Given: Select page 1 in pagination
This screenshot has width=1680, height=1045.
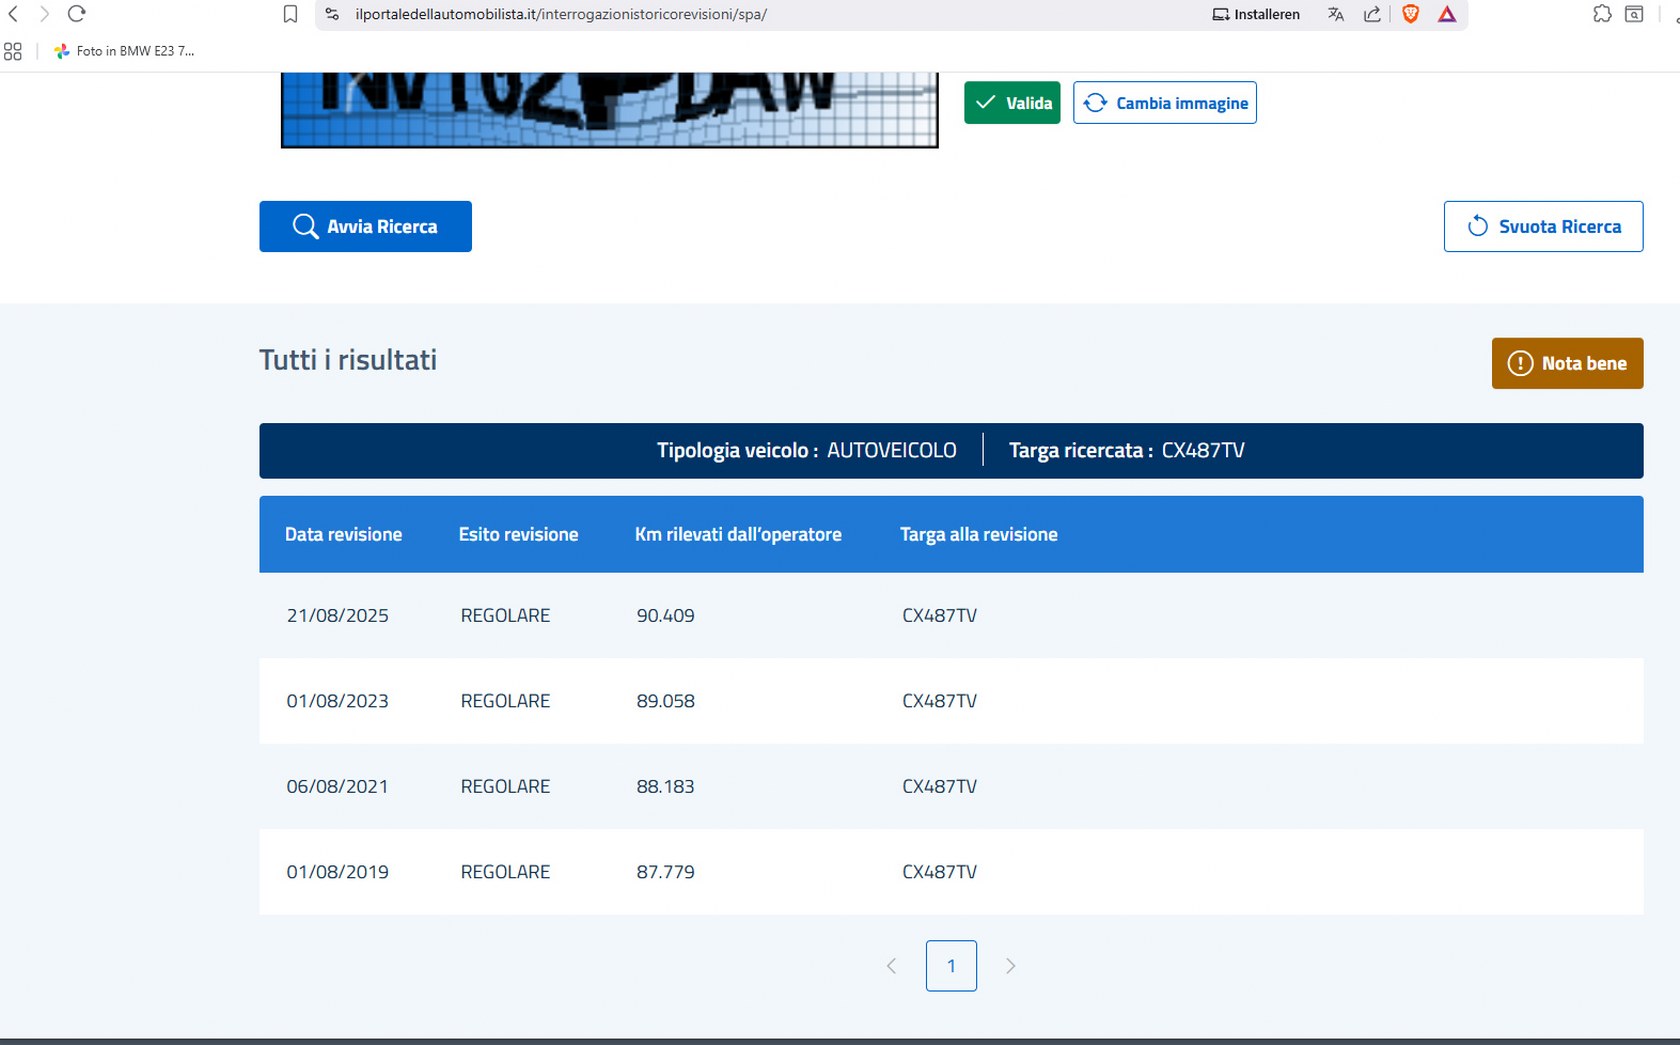Looking at the screenshot, I should click(x=951, y=966).
